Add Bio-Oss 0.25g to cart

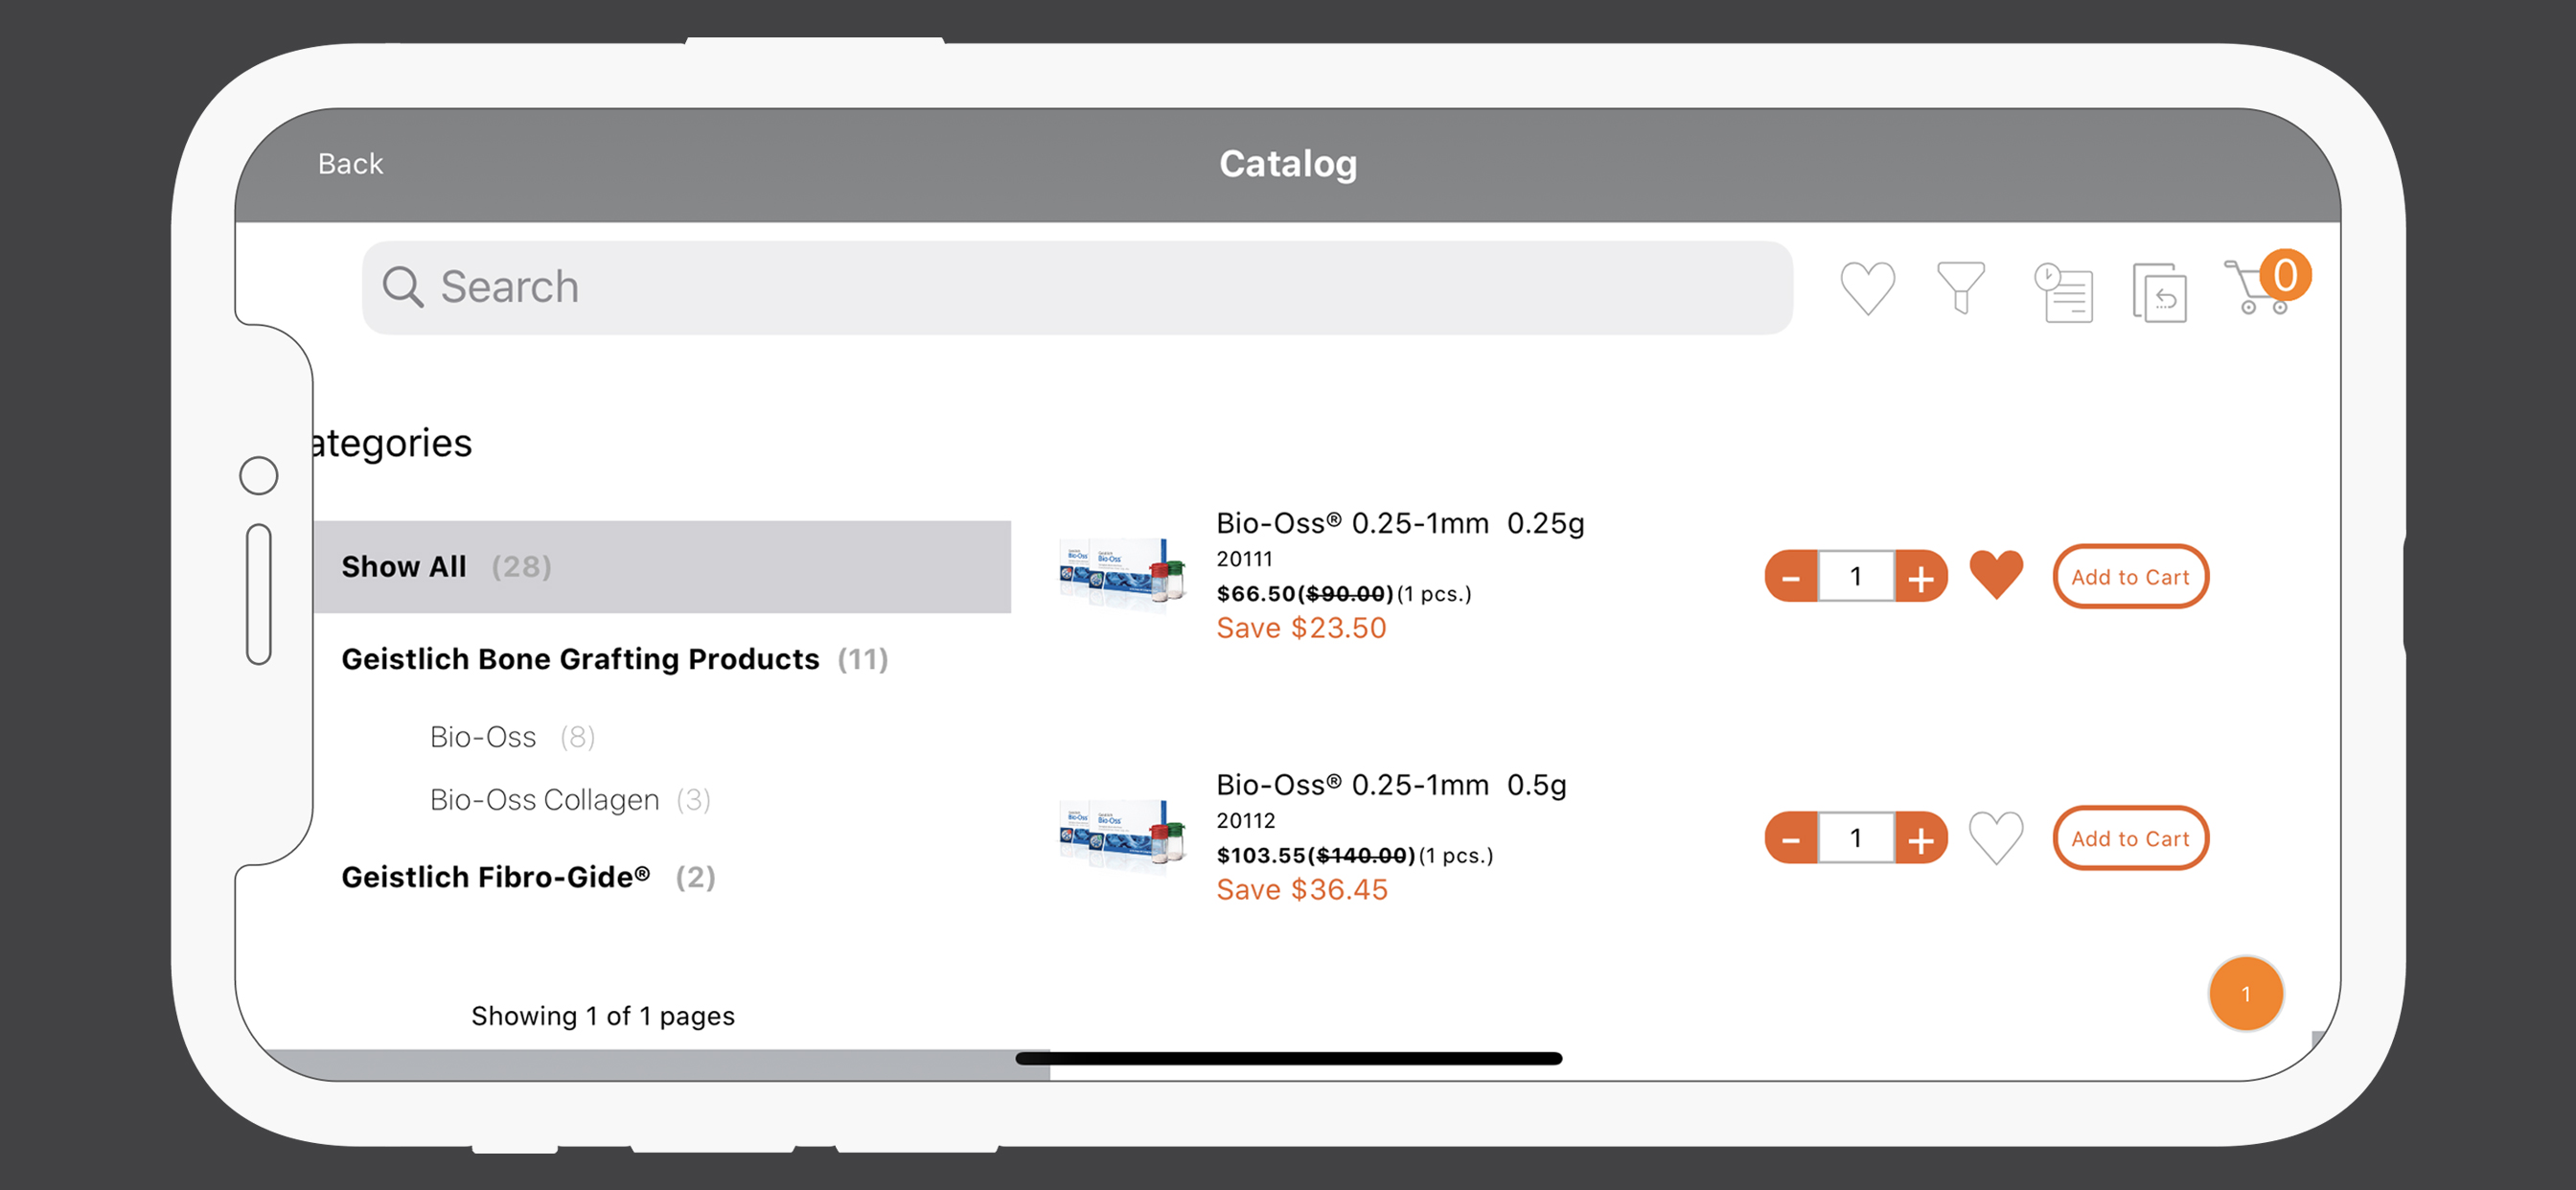click(2130, 576)
